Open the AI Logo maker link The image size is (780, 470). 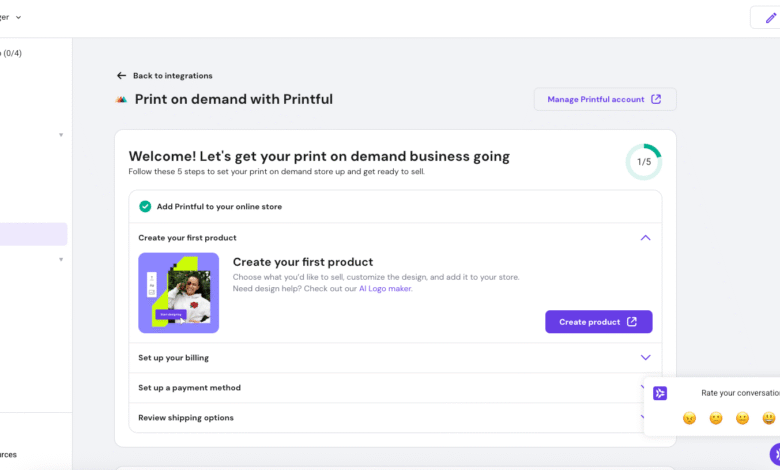pyautogui.click(x=385, y=289)
